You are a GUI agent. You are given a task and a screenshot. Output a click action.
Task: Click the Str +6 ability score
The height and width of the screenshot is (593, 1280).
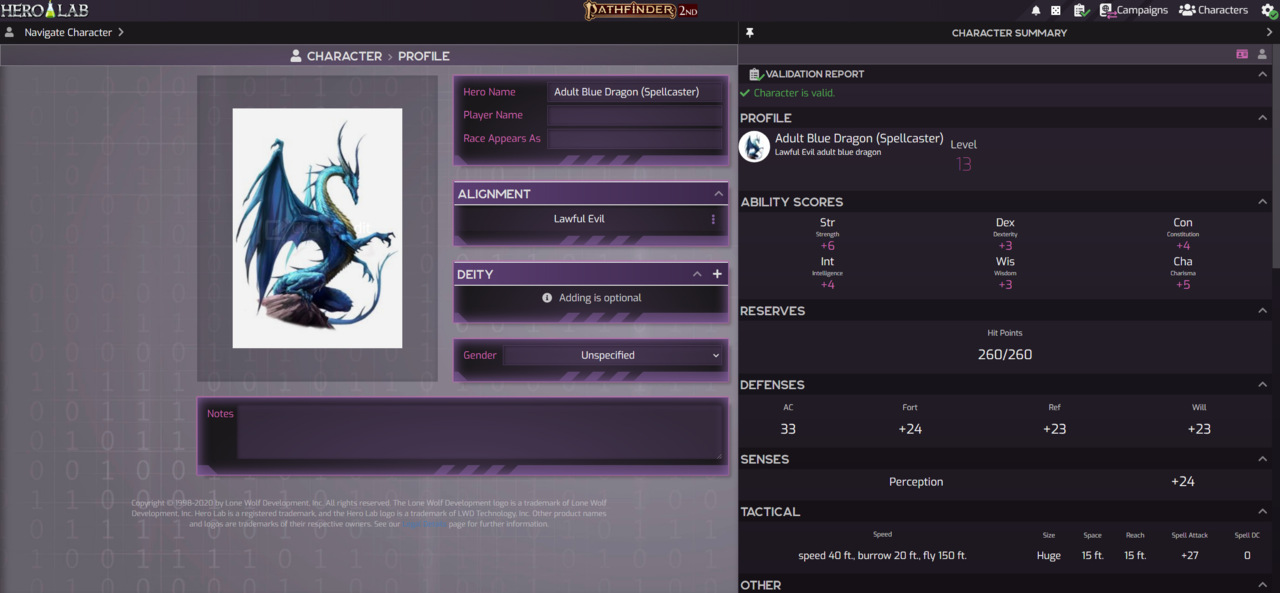(827, 234)
